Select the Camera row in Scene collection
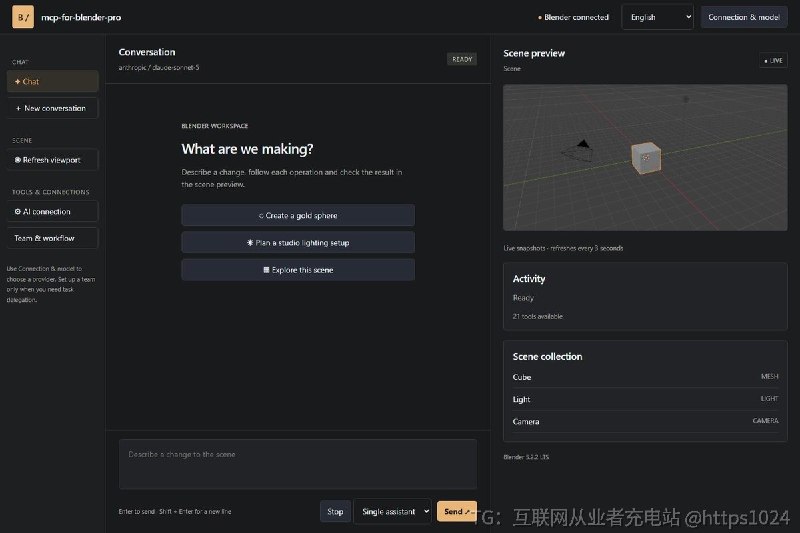The image size is (800, 533). (645, 421)
